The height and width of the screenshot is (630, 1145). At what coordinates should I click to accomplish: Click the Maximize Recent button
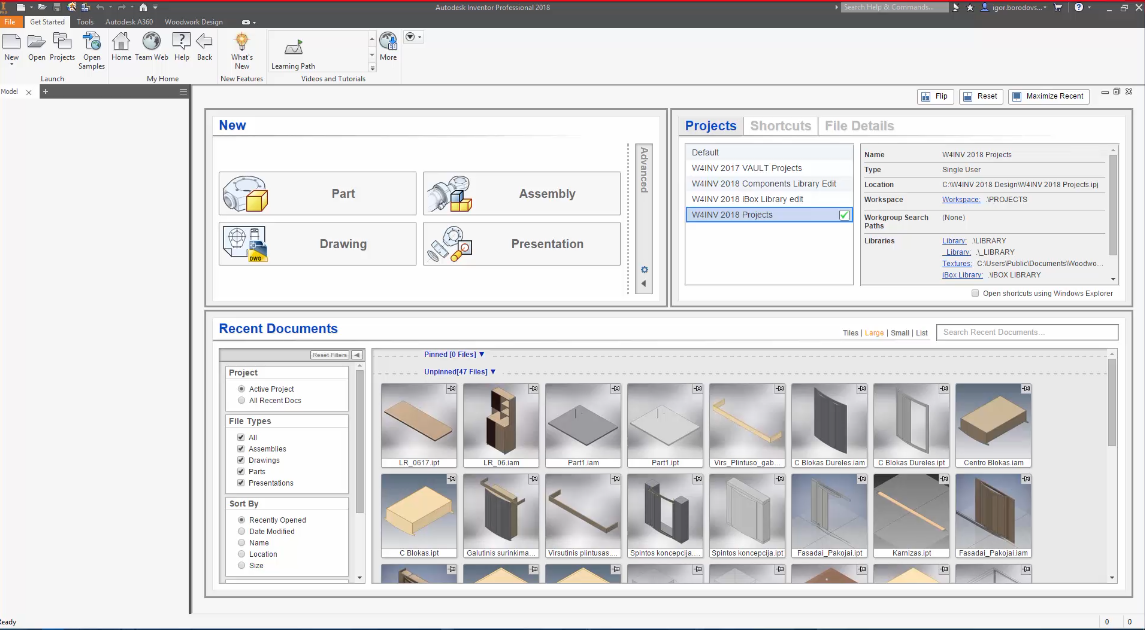coord(1049,96)
